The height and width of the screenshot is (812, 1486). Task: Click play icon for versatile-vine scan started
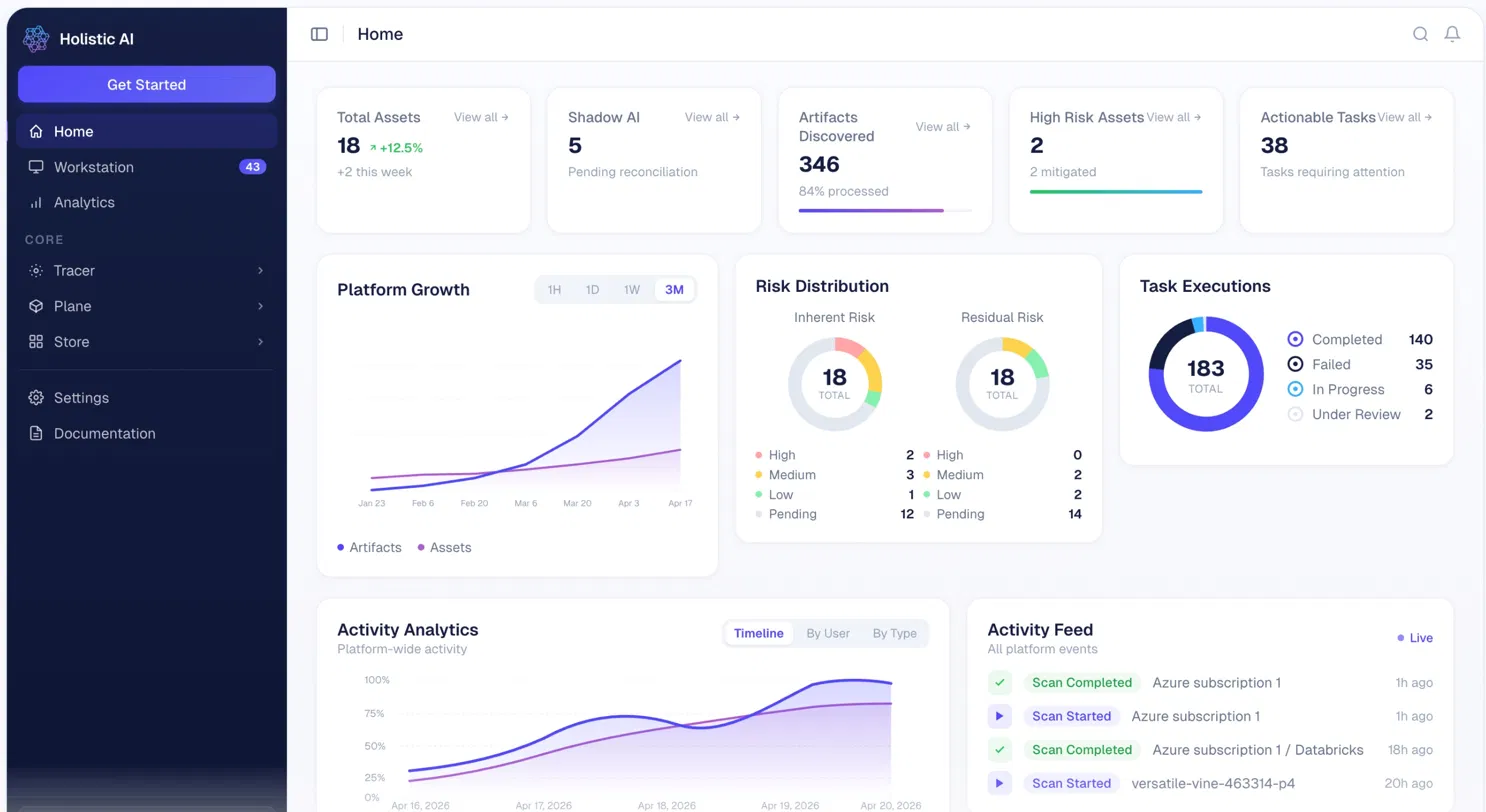[1000, 783]
